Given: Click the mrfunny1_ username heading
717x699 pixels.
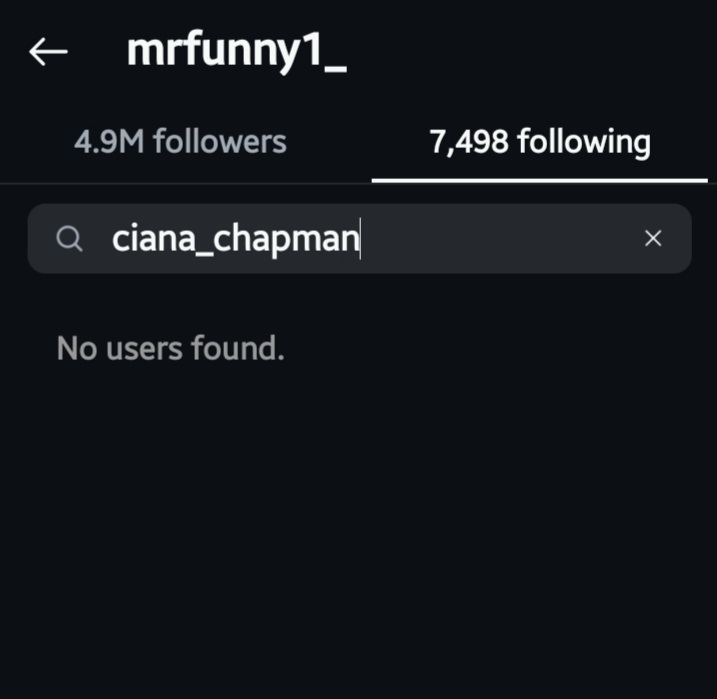Looking at the screenshot, I should point(236,52).
